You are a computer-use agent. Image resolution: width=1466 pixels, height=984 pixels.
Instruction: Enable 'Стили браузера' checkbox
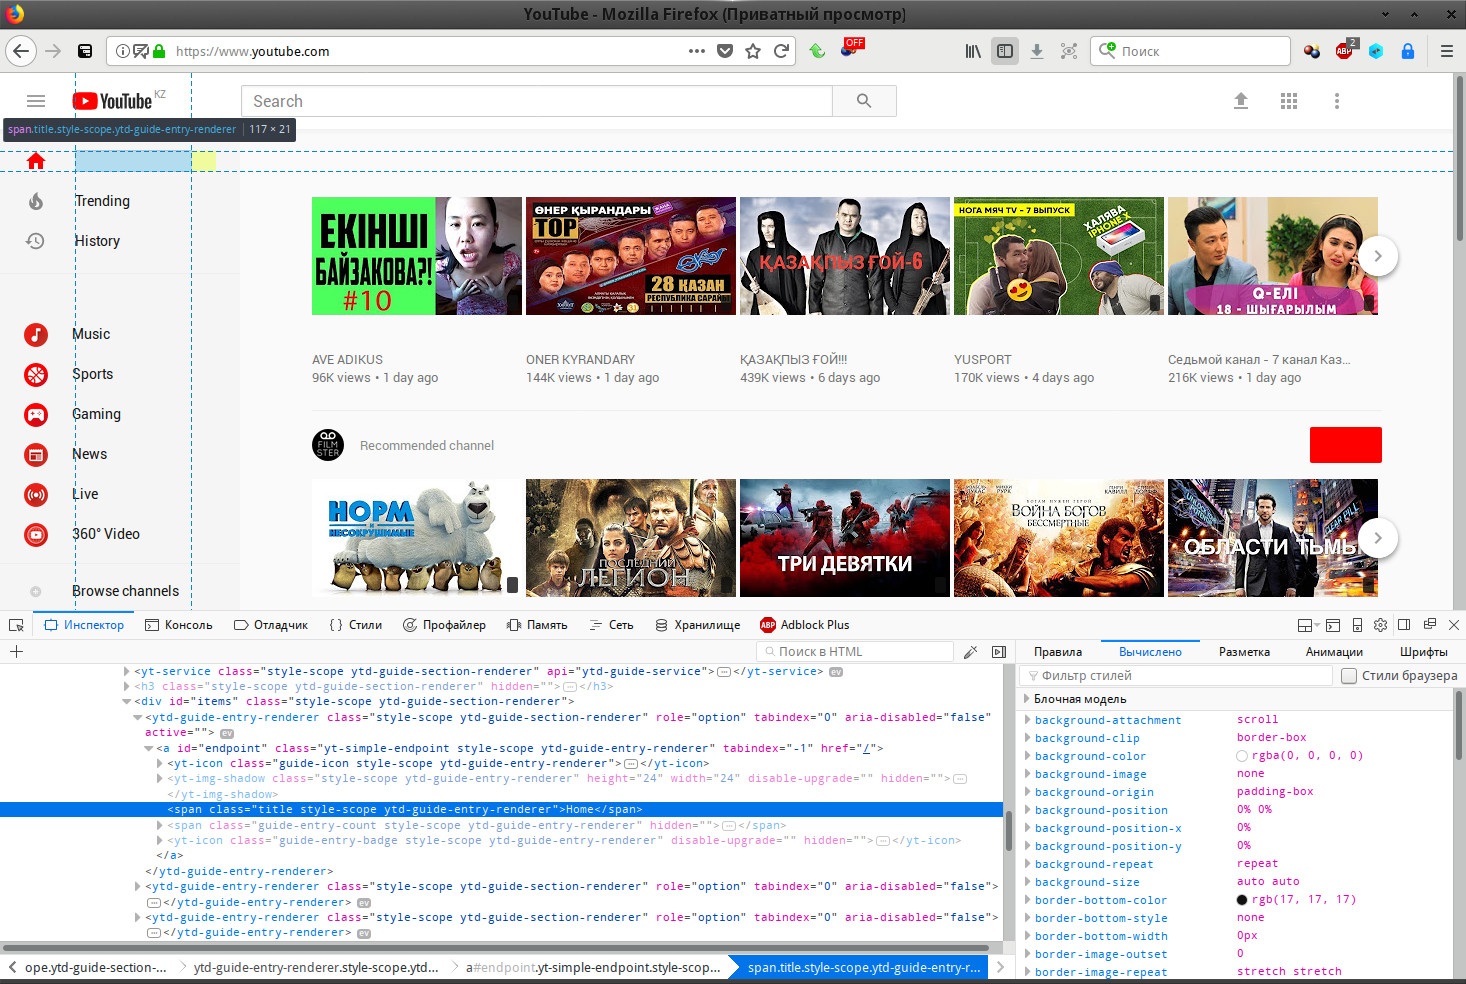pos(1348,676)
